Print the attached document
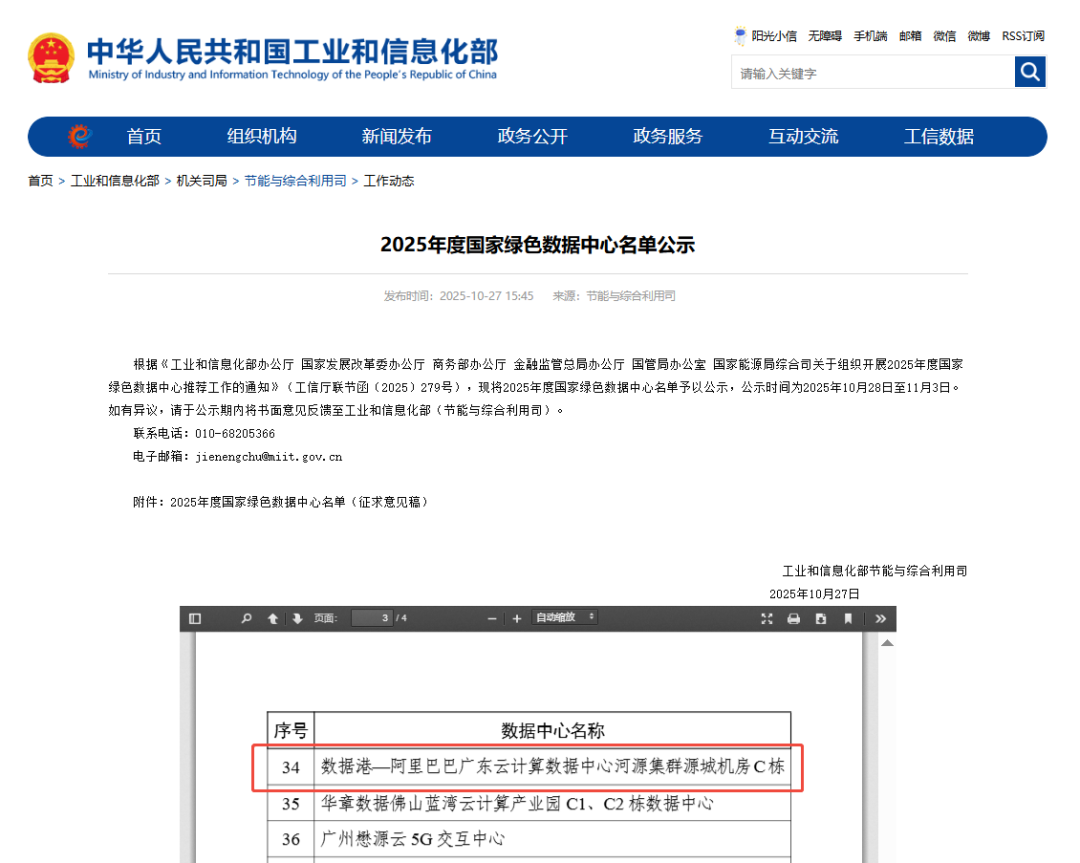Screen dimensions: 1080x863 tap(791, 617)
